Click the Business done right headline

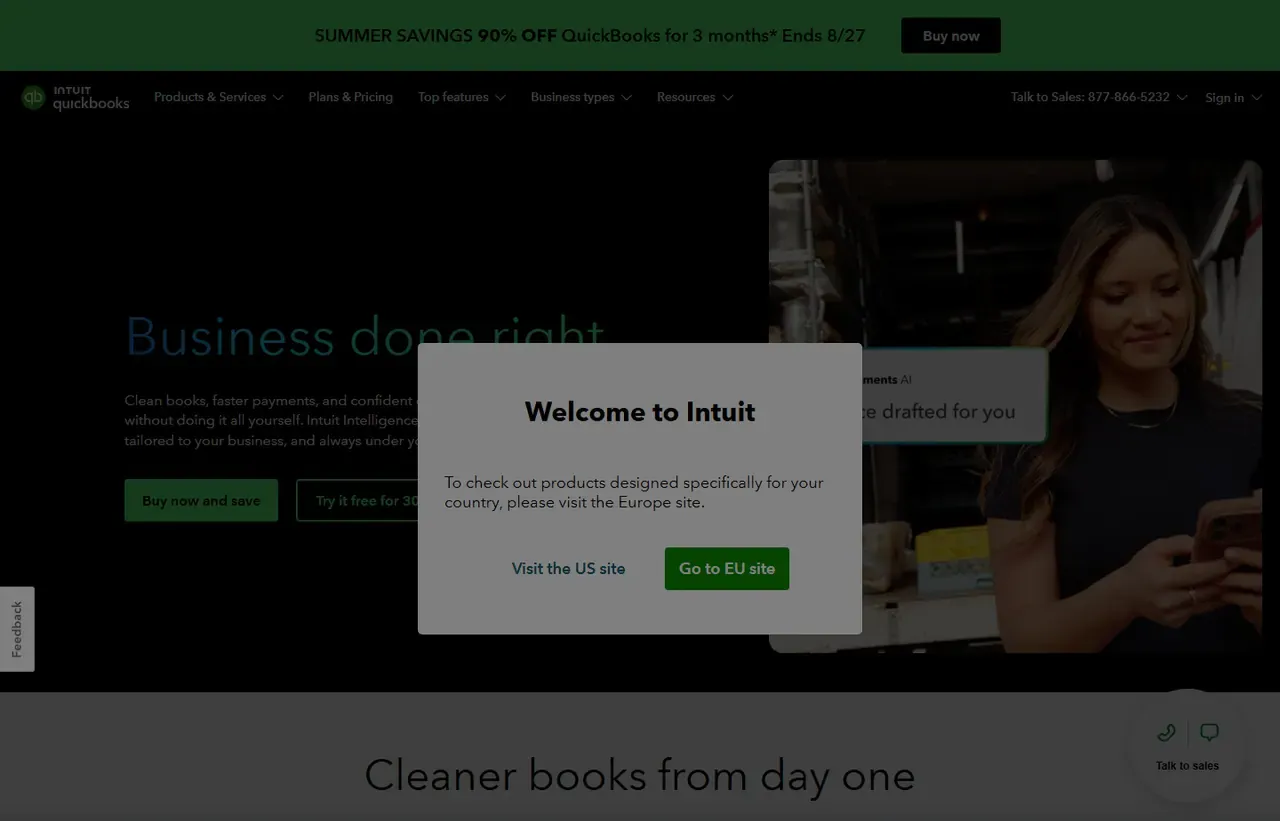click(365, 335)
